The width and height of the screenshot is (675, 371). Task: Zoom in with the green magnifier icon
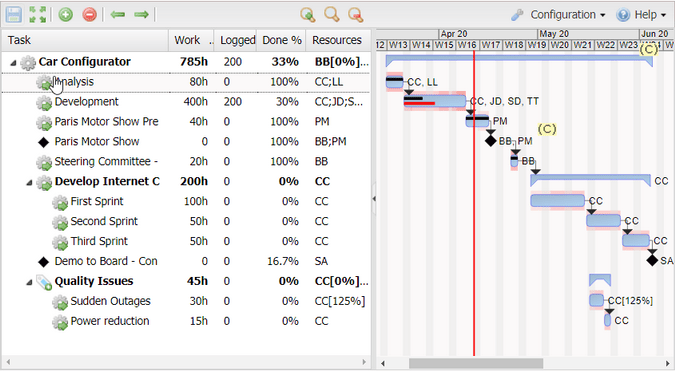[307, 15]
